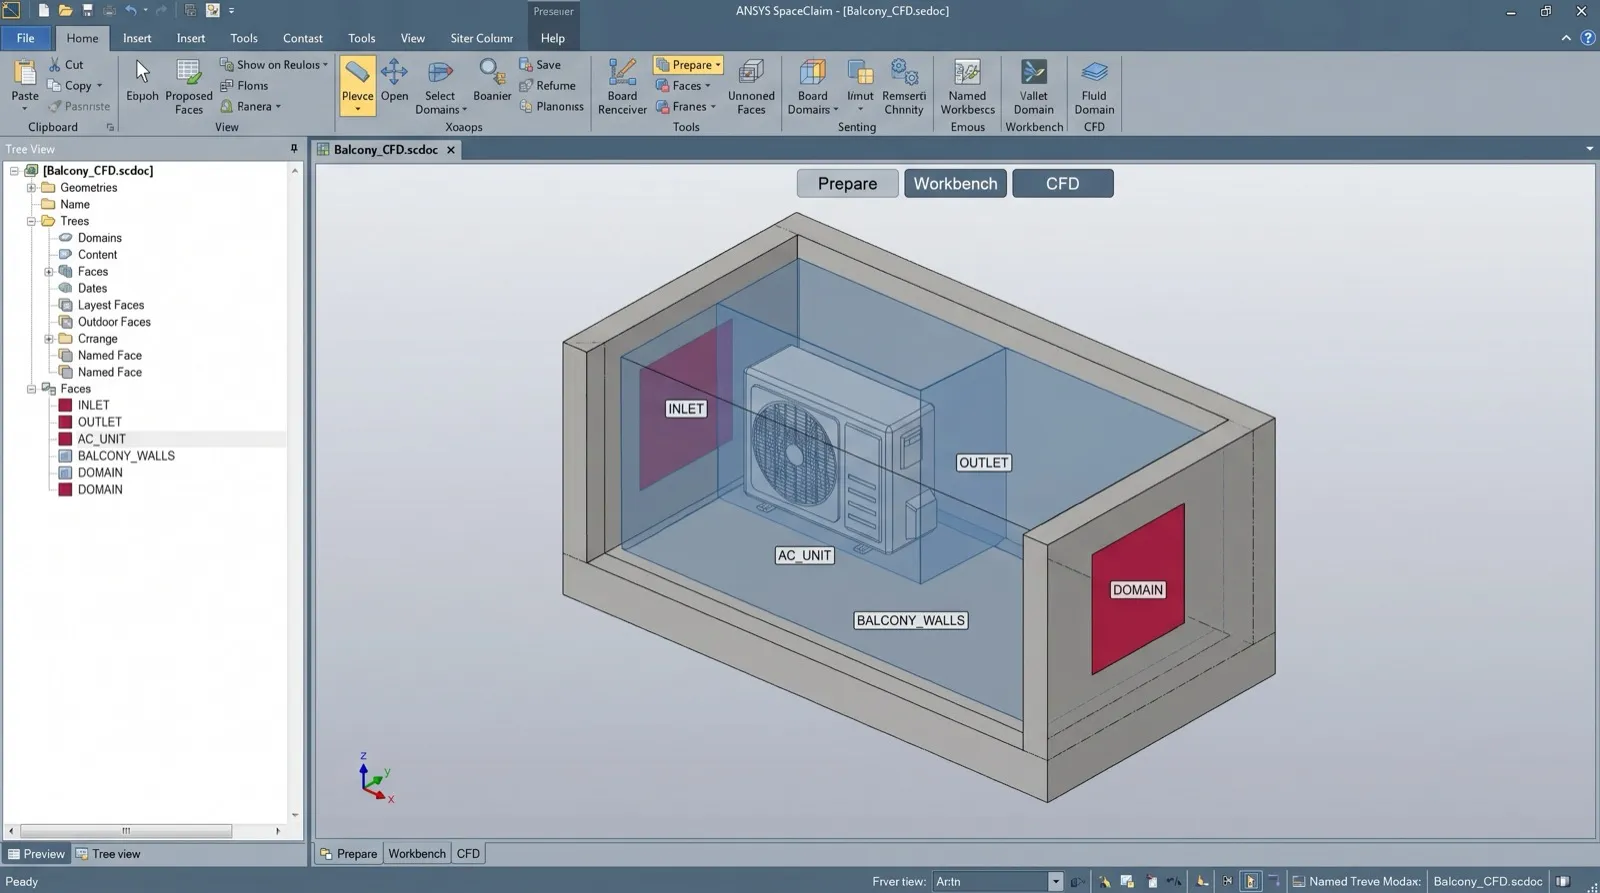
Task: Click the Vallet Domain Workbench icon
Action: pyautogui.click(x=1033, y=73)
